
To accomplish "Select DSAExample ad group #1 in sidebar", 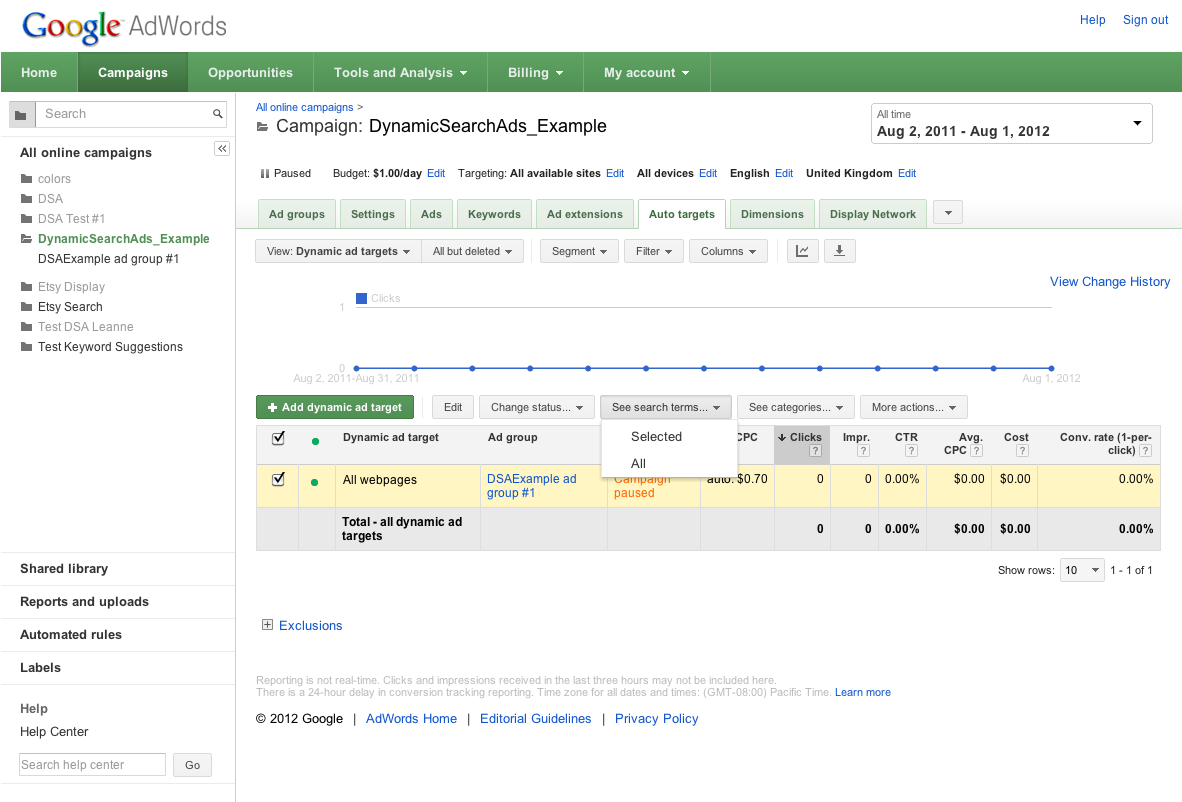I will (109, 259).
